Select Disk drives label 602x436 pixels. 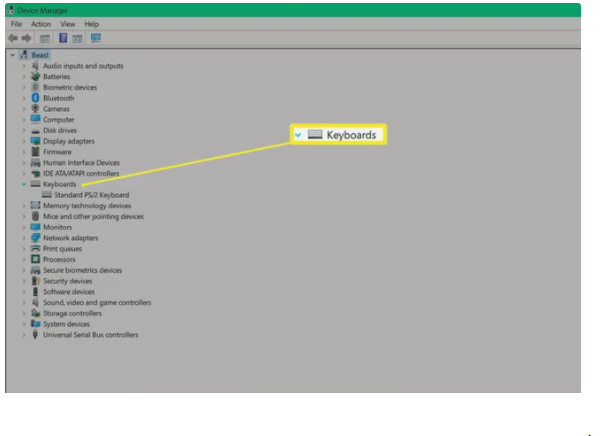click(60, 130)
